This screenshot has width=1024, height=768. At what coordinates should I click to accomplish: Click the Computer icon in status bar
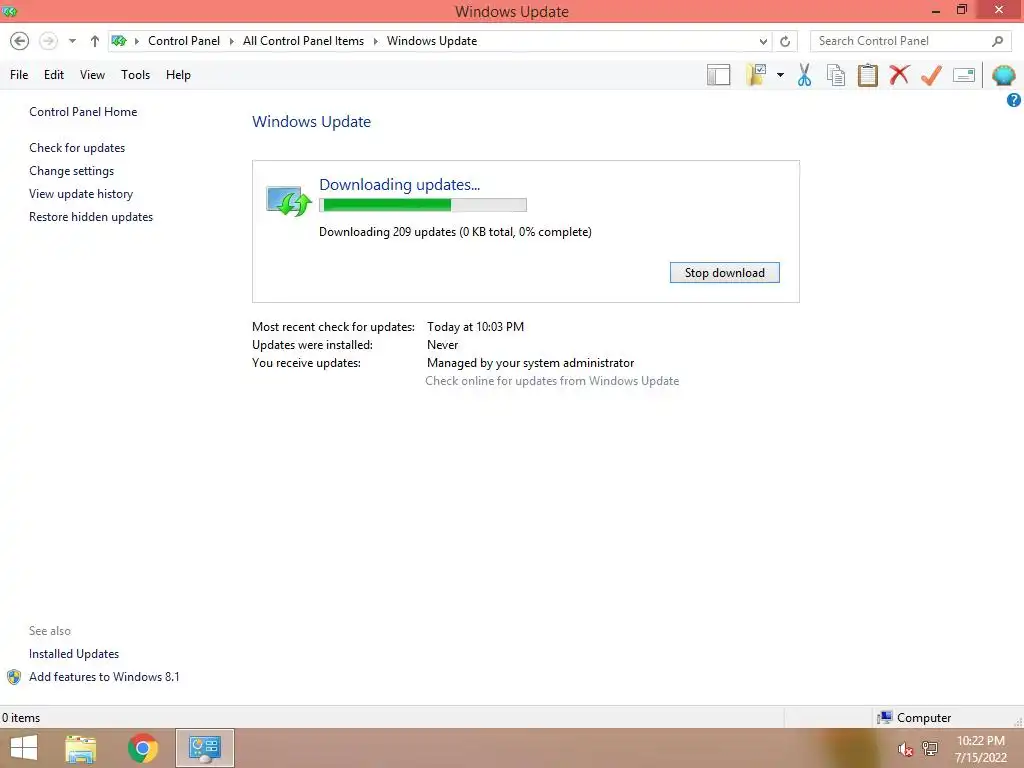pos(884,718)
